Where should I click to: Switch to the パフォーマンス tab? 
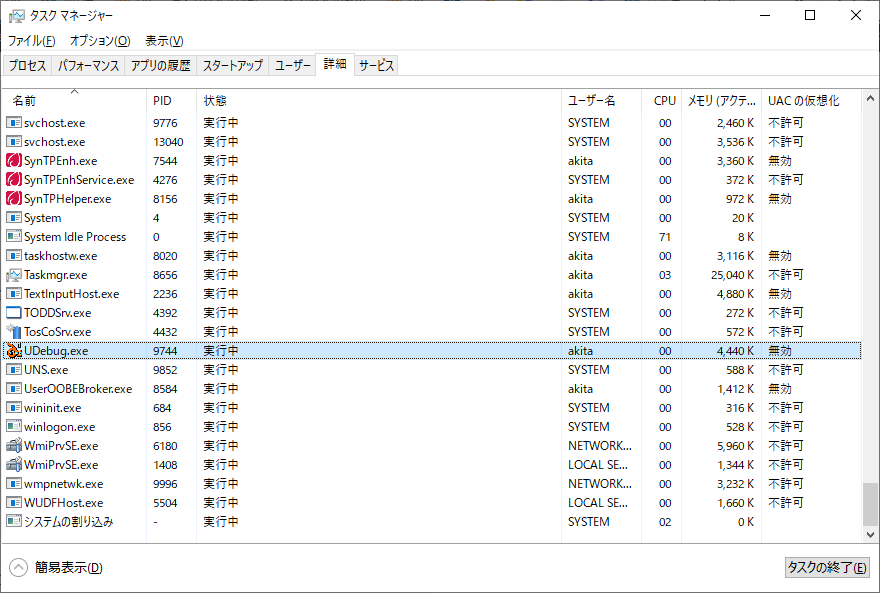click(88, 66)
